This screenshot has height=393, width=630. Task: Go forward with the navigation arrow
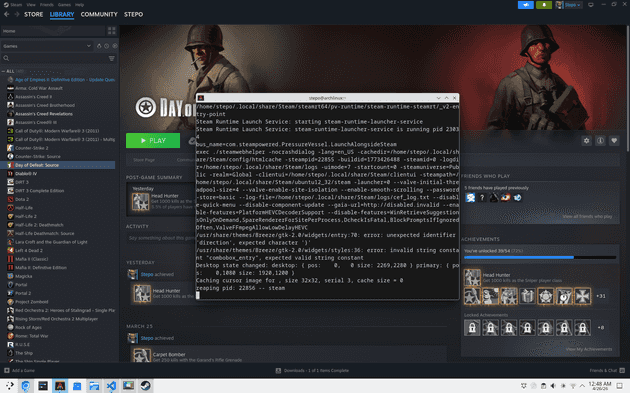point(16,14)
